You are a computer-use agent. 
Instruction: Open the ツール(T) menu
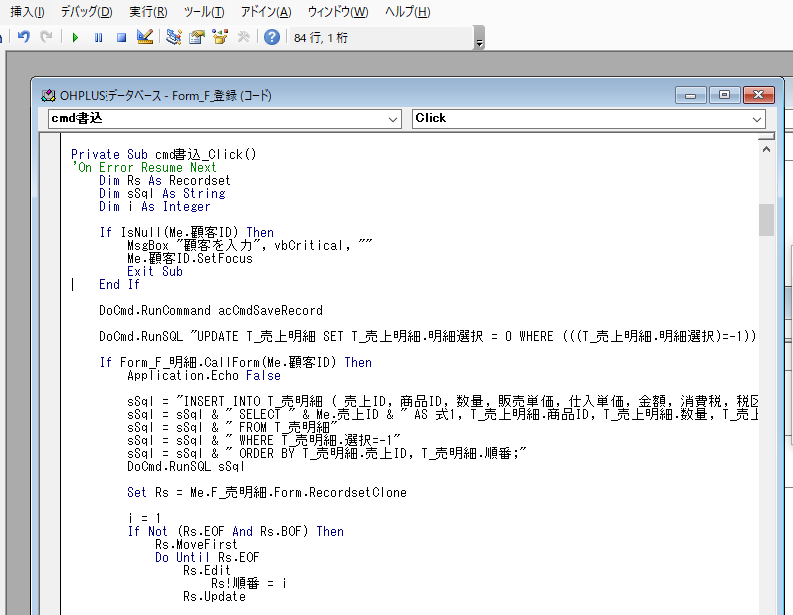click(x=204, y=12)
